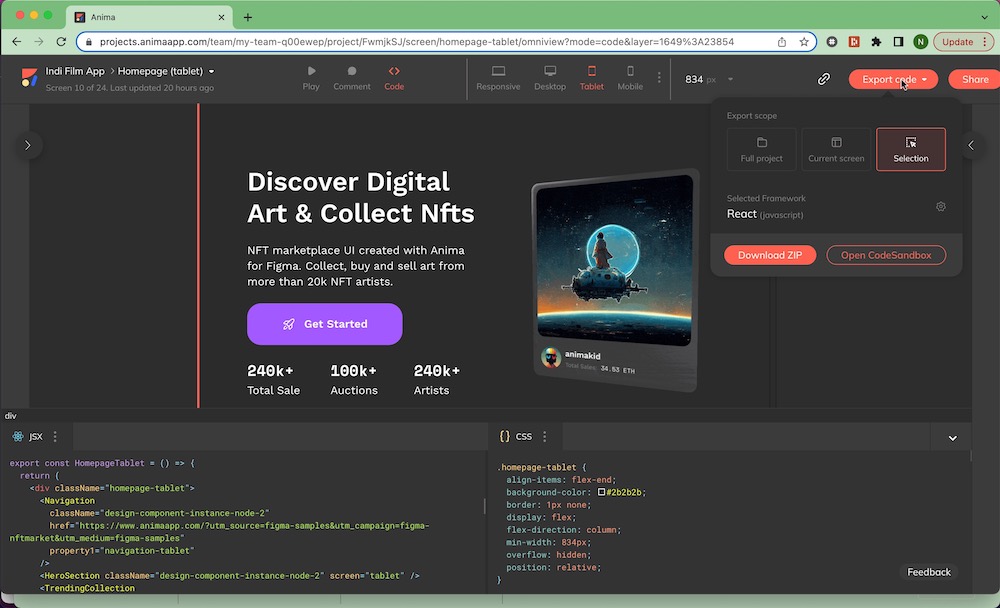Choose Full project export scope

click(762, 149)
